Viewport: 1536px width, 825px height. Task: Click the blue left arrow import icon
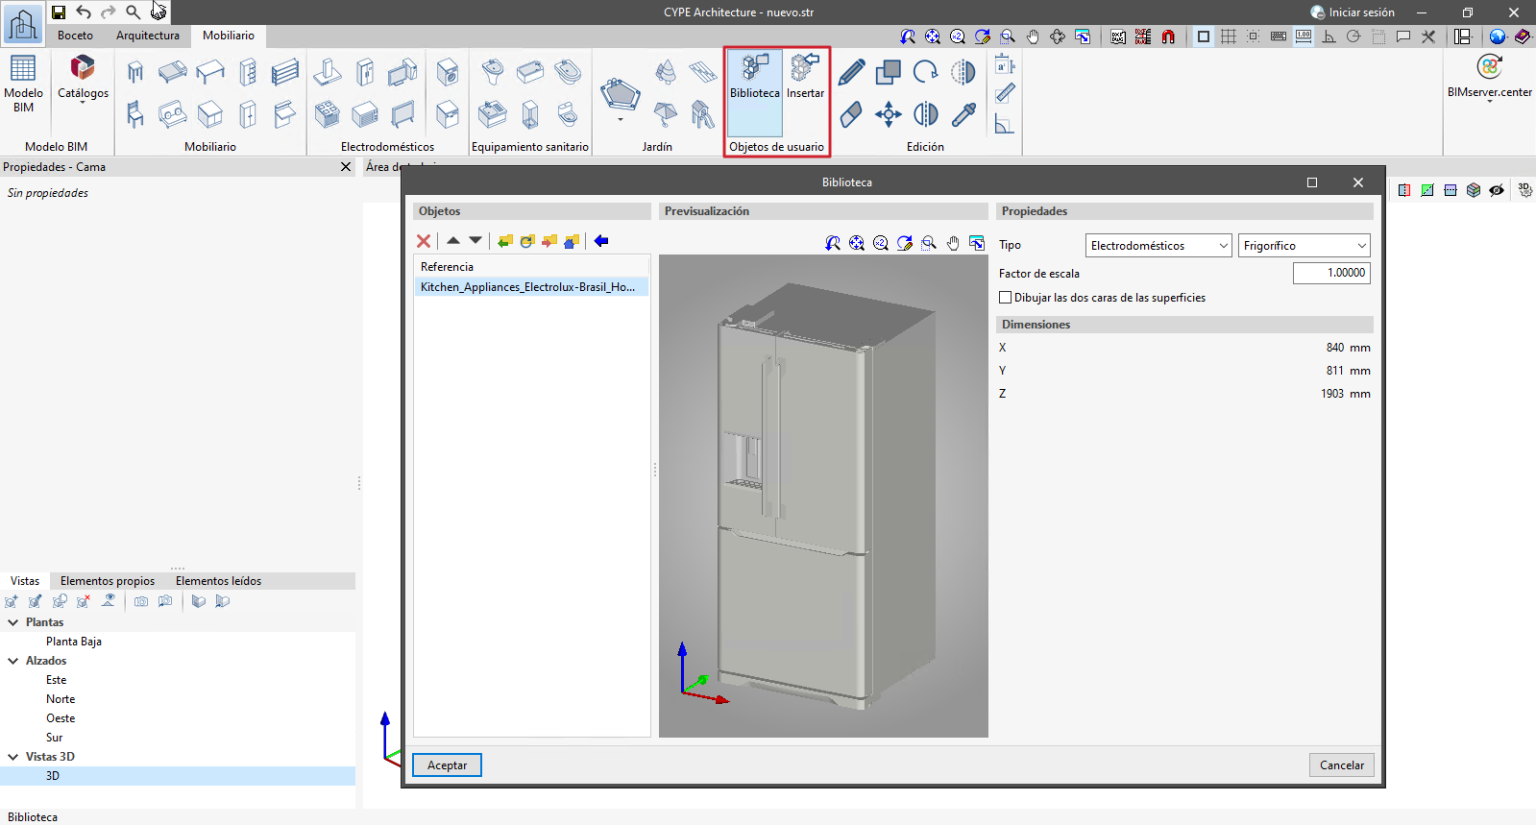point(601,241)
